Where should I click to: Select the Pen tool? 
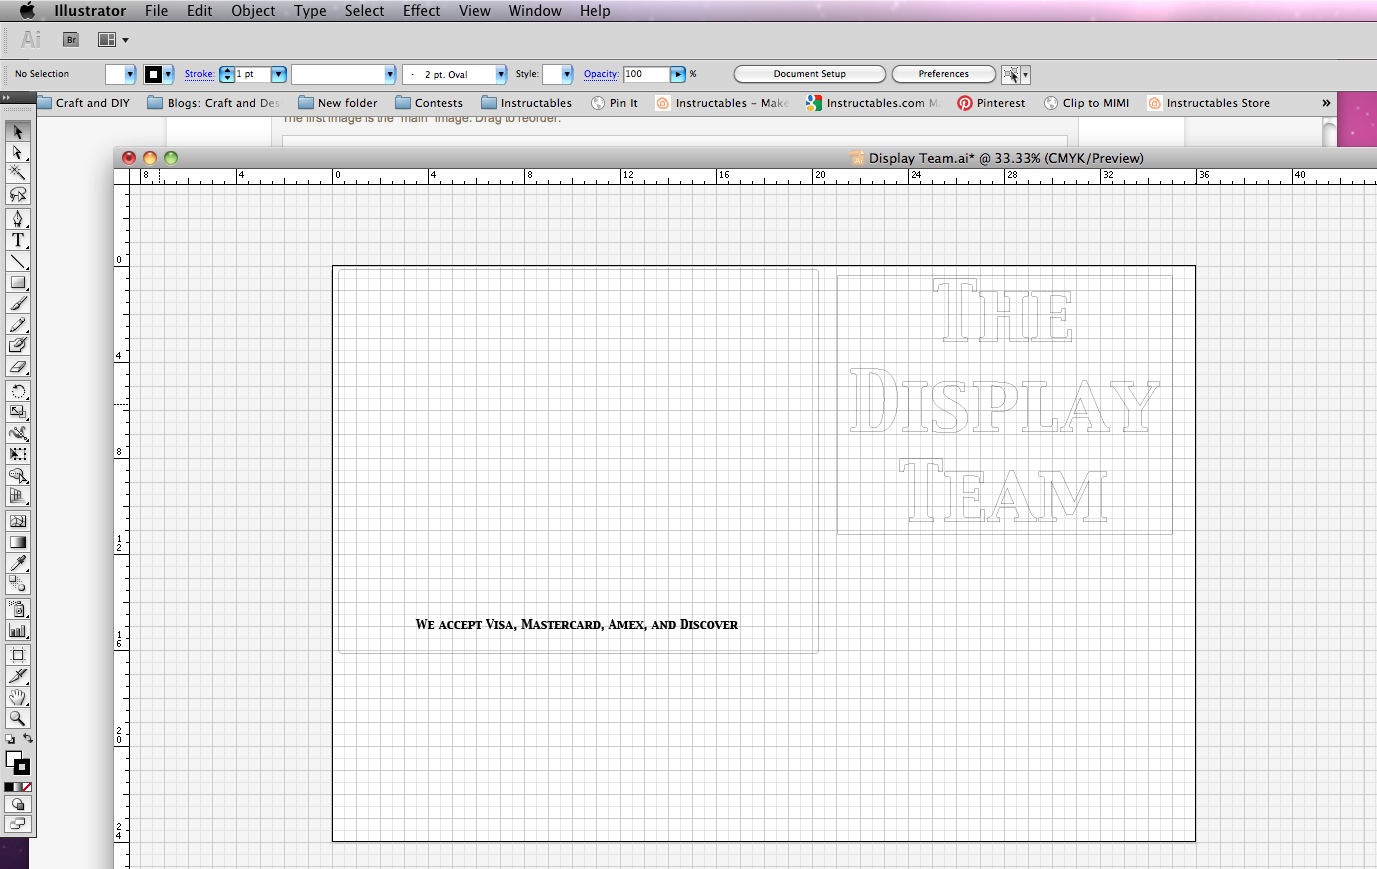(17, 219)
